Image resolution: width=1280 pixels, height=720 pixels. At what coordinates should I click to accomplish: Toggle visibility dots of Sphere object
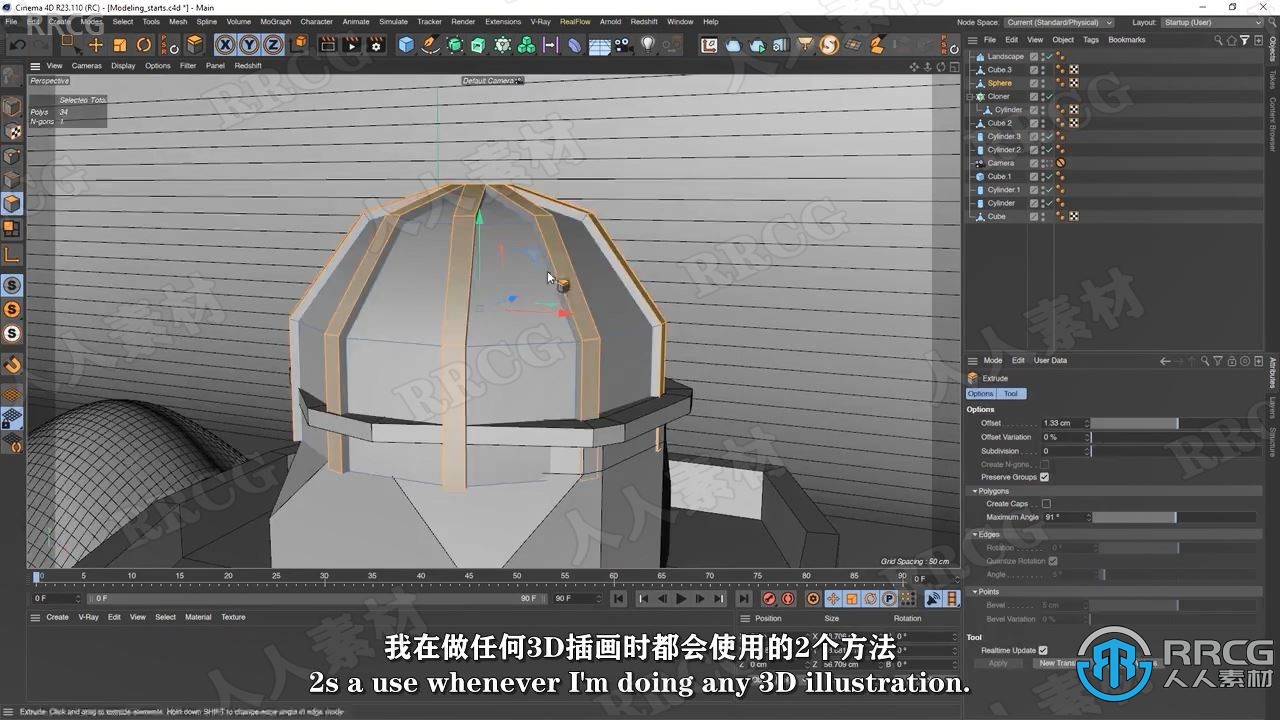[1043, 83]
